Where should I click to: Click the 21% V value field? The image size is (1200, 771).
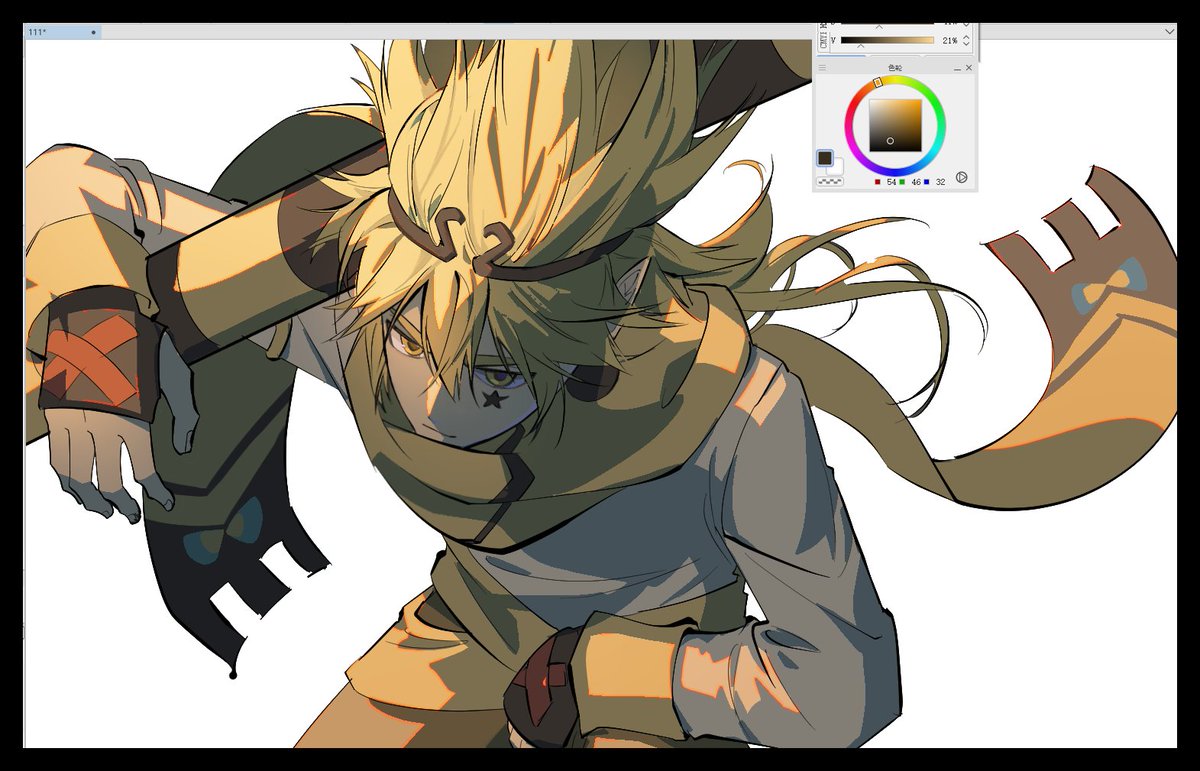click(949, 41)
